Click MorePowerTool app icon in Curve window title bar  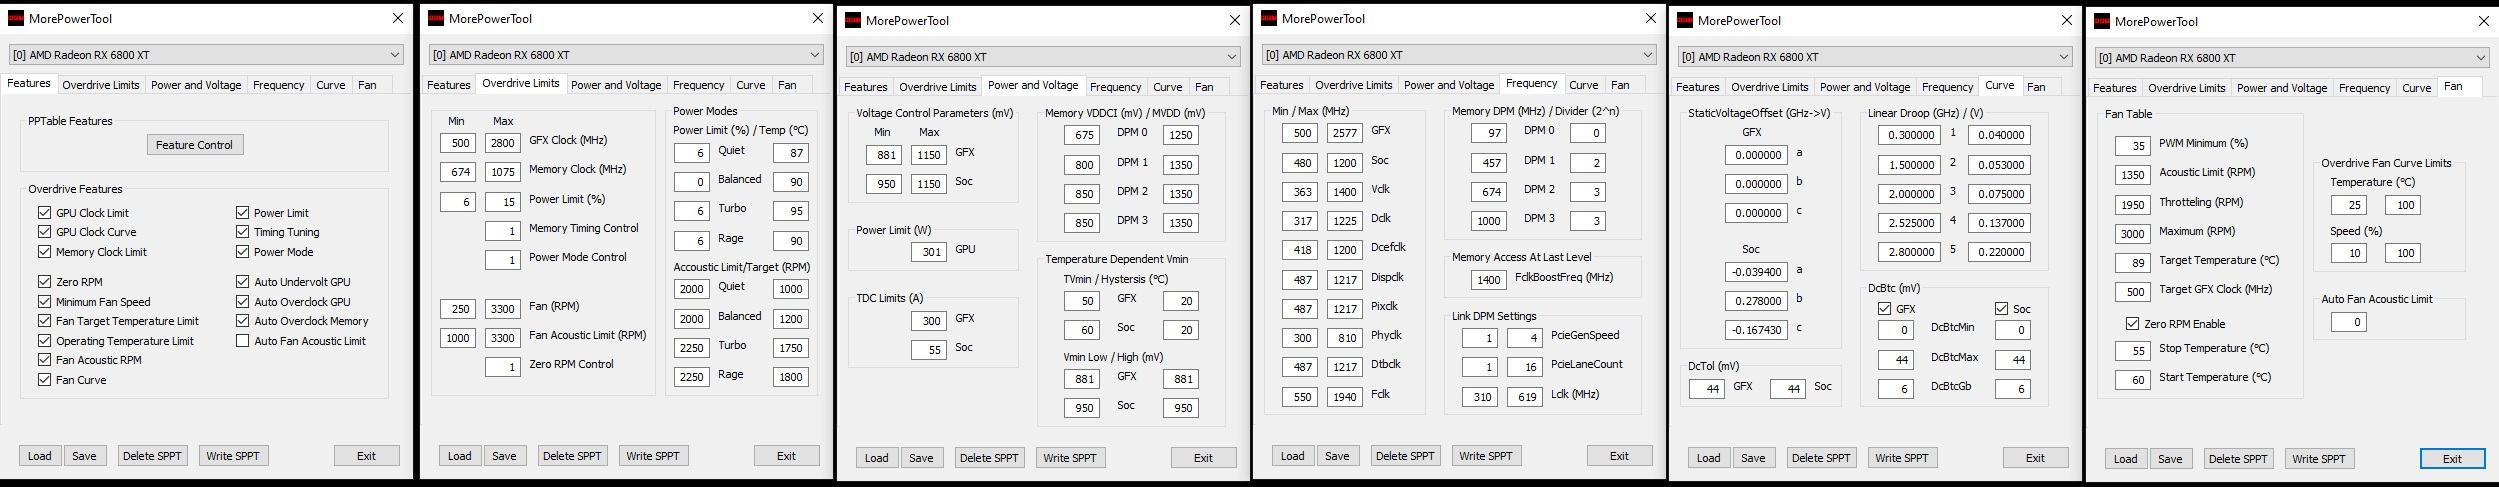click(x=1685, y=20)
